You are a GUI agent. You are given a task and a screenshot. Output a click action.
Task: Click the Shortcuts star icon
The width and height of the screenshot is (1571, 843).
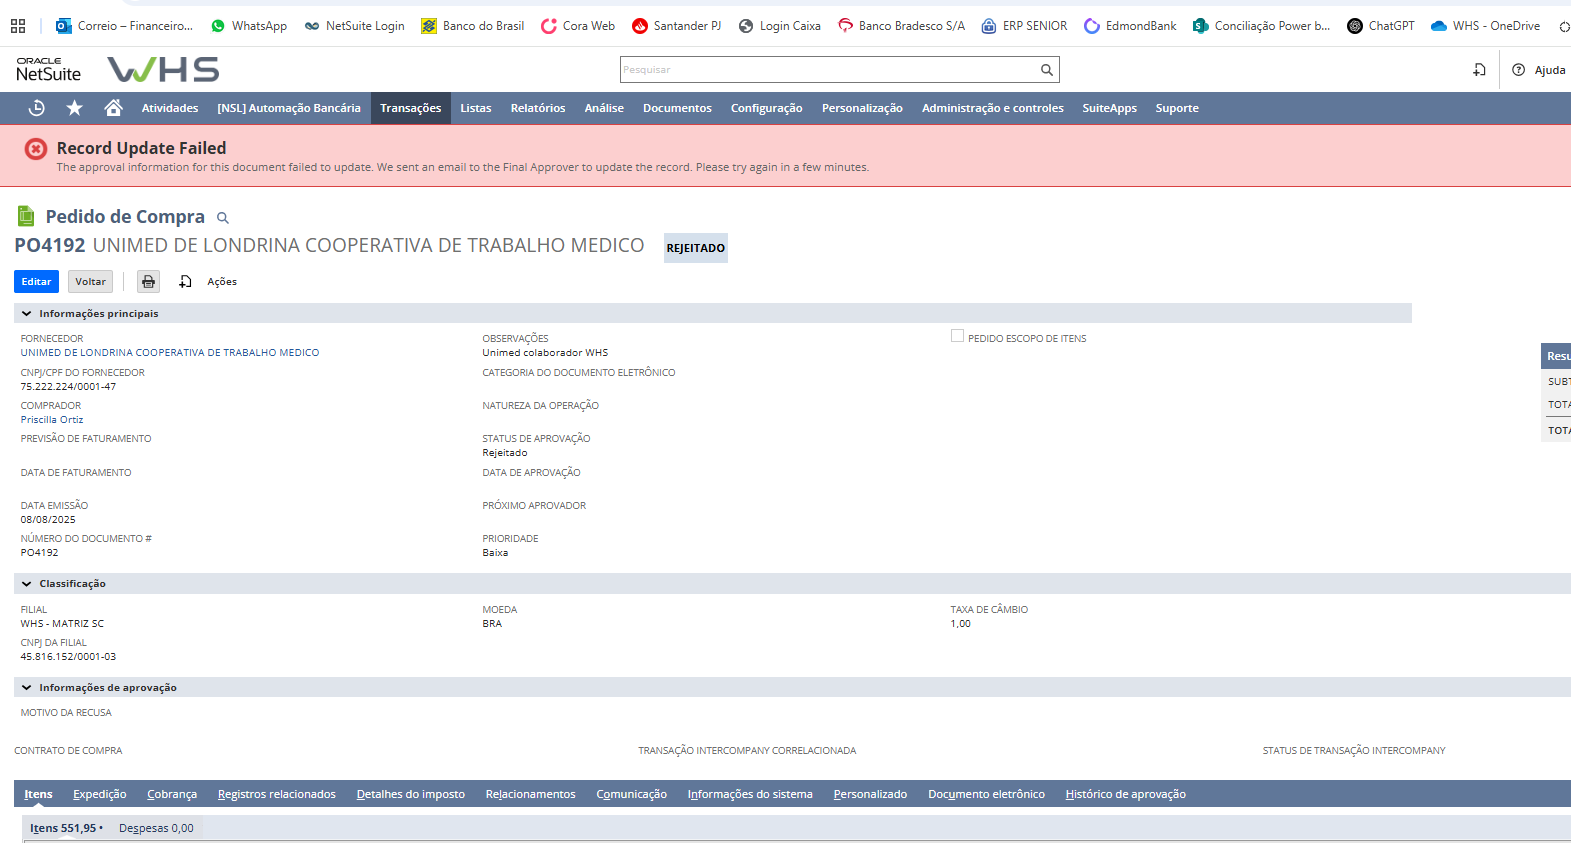(x=75, y=108)
